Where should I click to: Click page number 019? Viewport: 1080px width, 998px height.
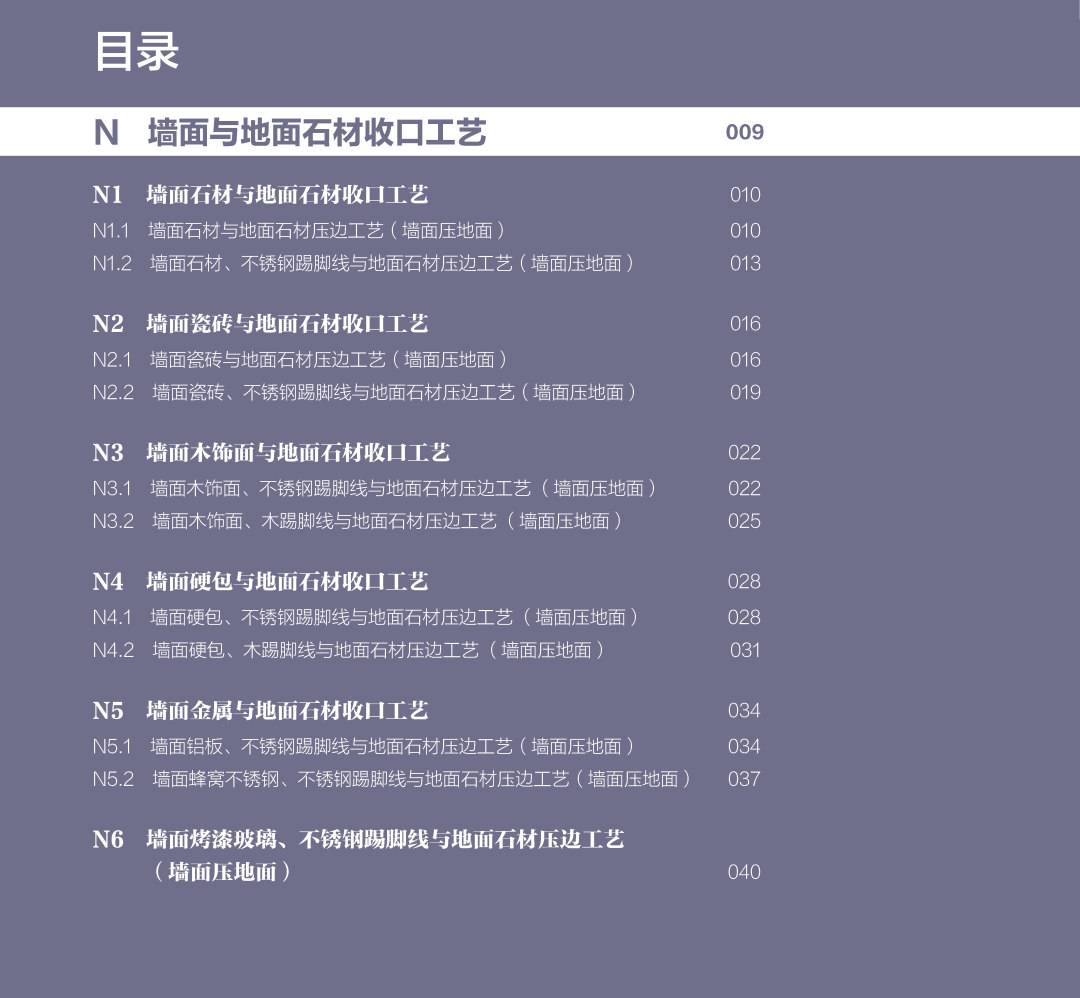click(745, 392)
